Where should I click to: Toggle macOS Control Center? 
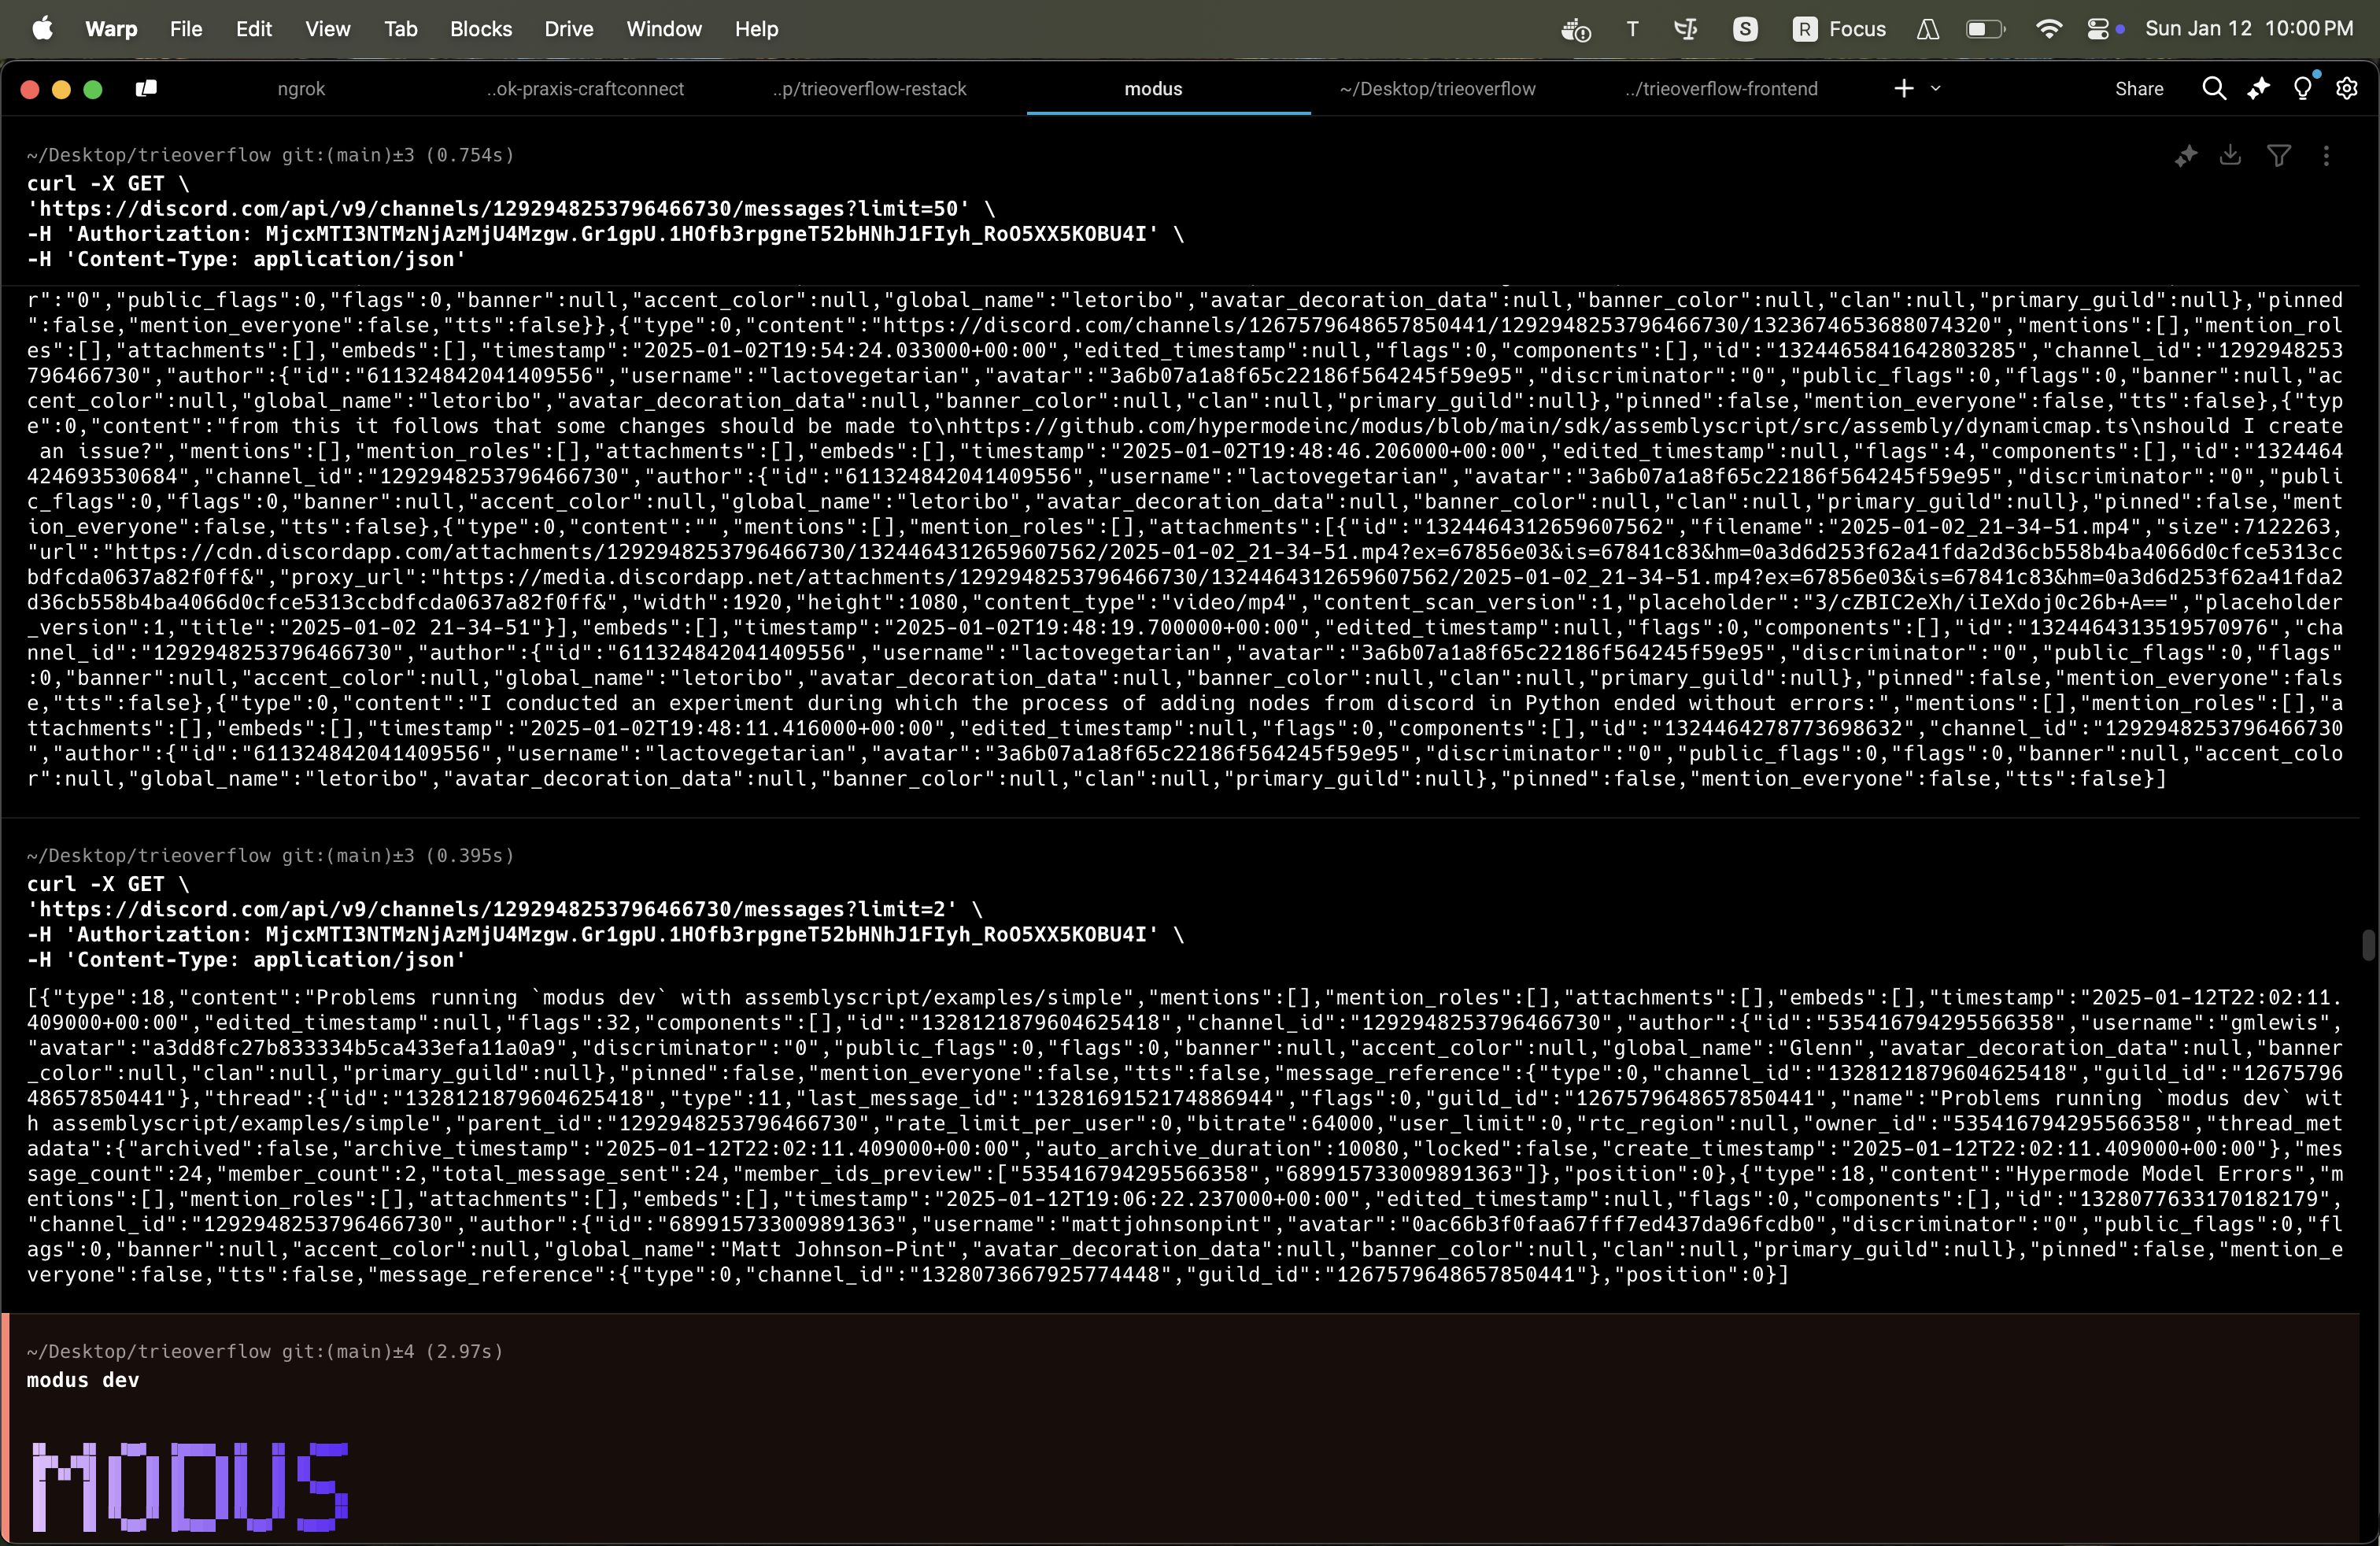pos(2098,29)
